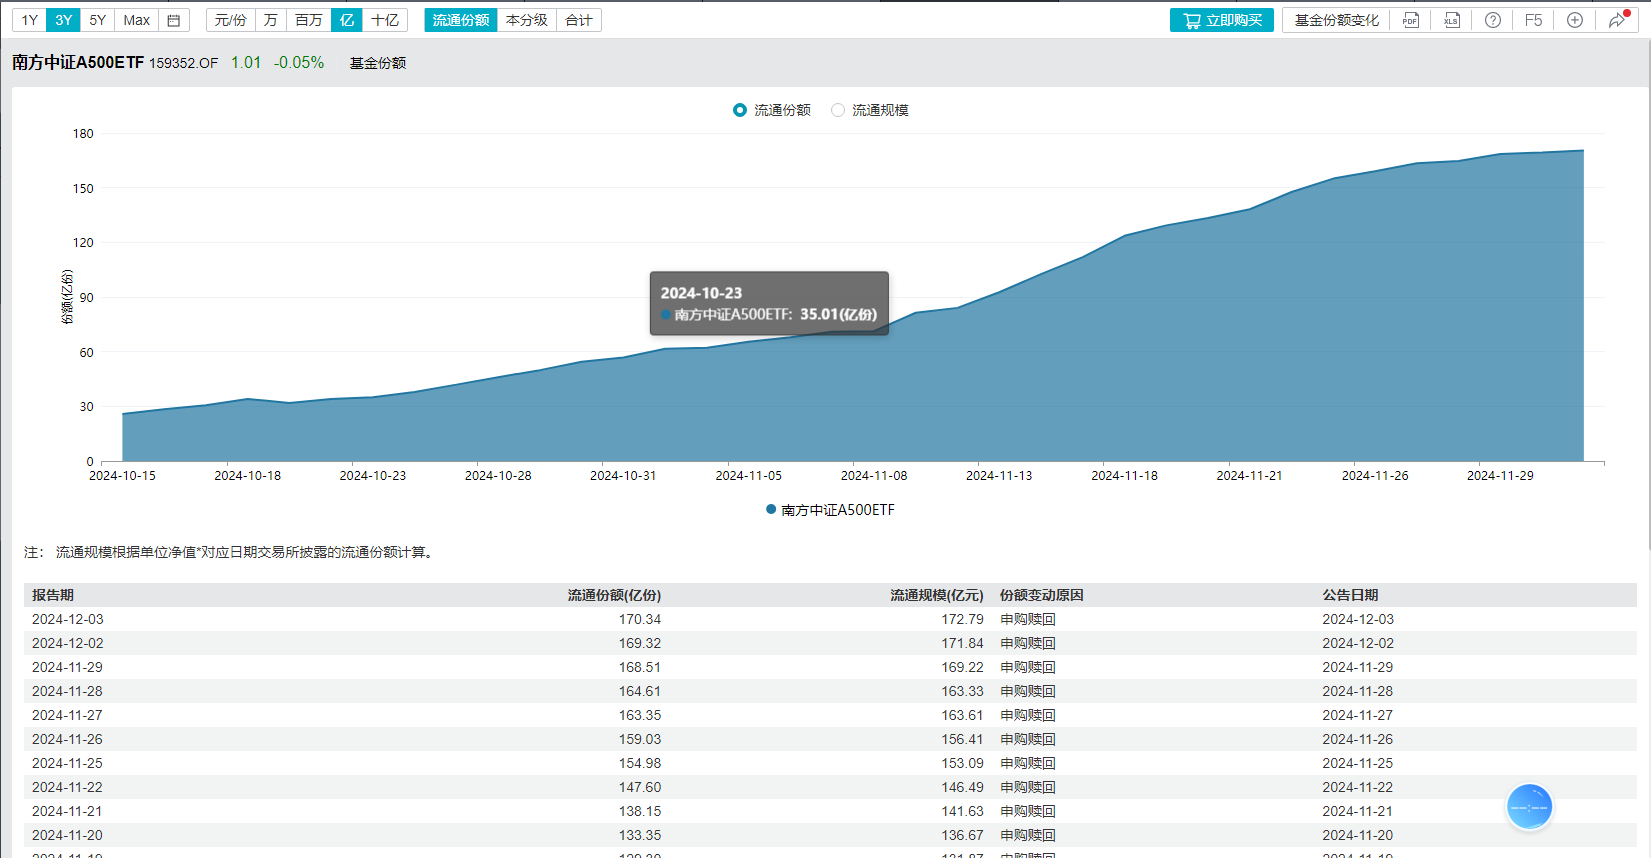Open the help question mark icon

(1492, 20)
